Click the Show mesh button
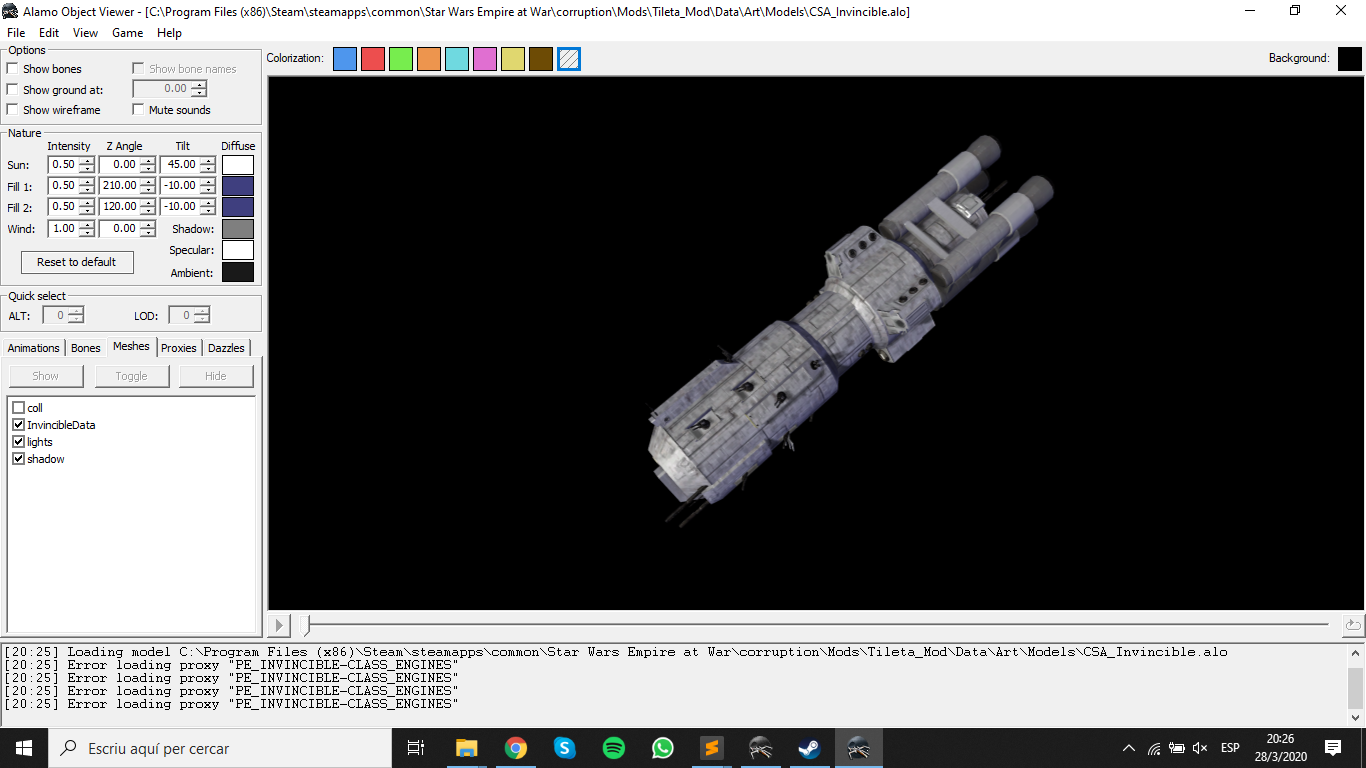Viewport: 1366px width, 768px height. click(46, 376)
